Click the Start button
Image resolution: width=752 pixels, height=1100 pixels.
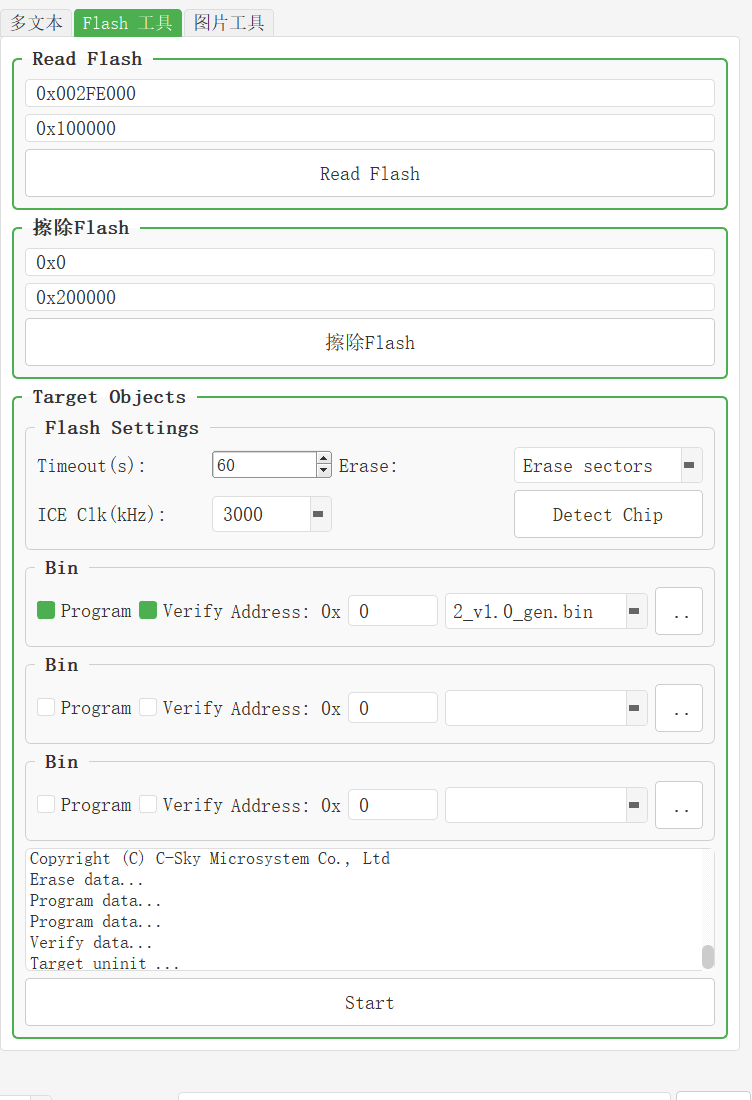coord(370,1002)
